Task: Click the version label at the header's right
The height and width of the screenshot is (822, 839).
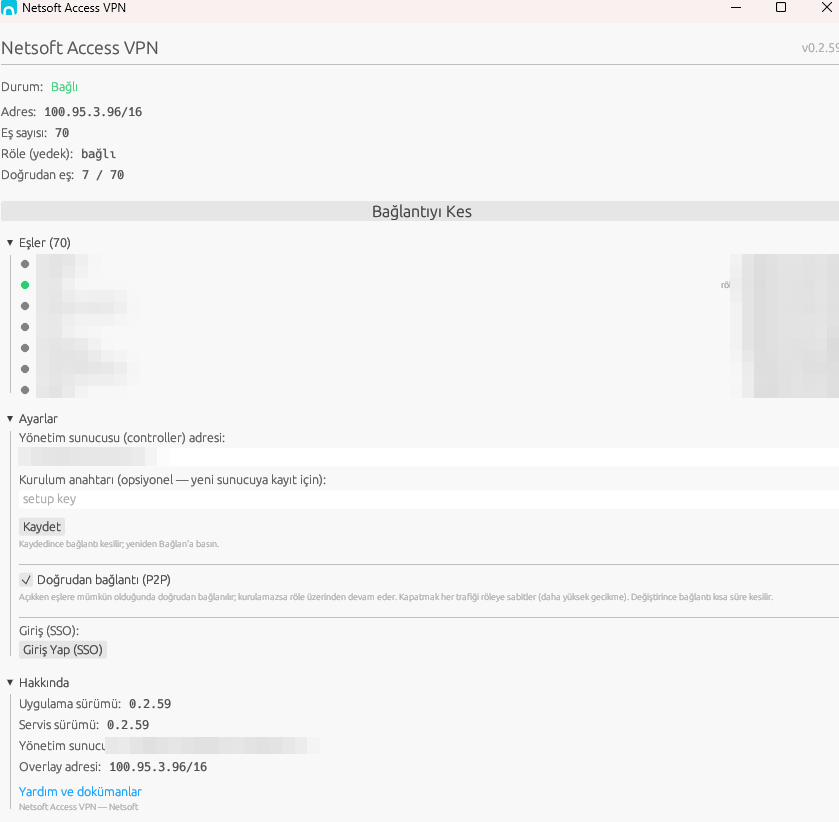Action: click(x=820, y=48)
